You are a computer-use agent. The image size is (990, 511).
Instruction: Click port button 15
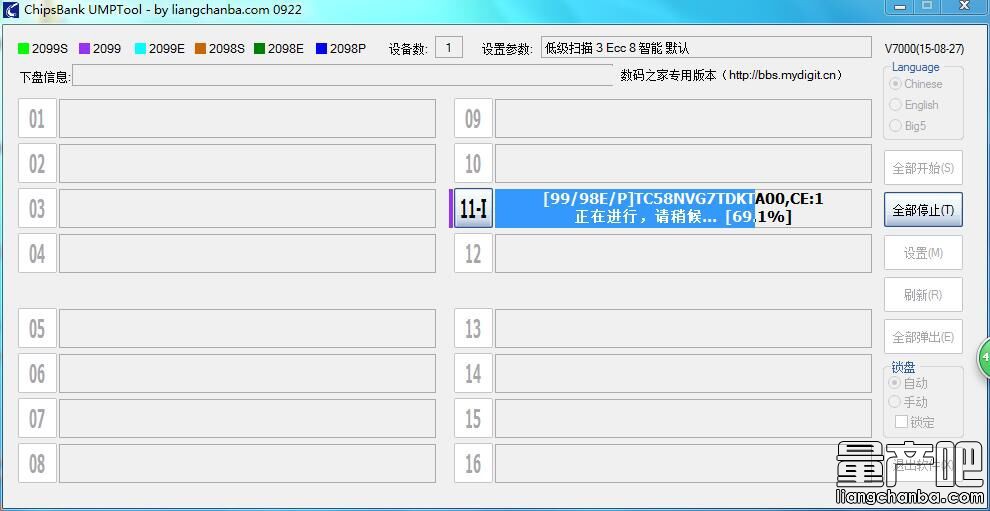tap(474, 418)
